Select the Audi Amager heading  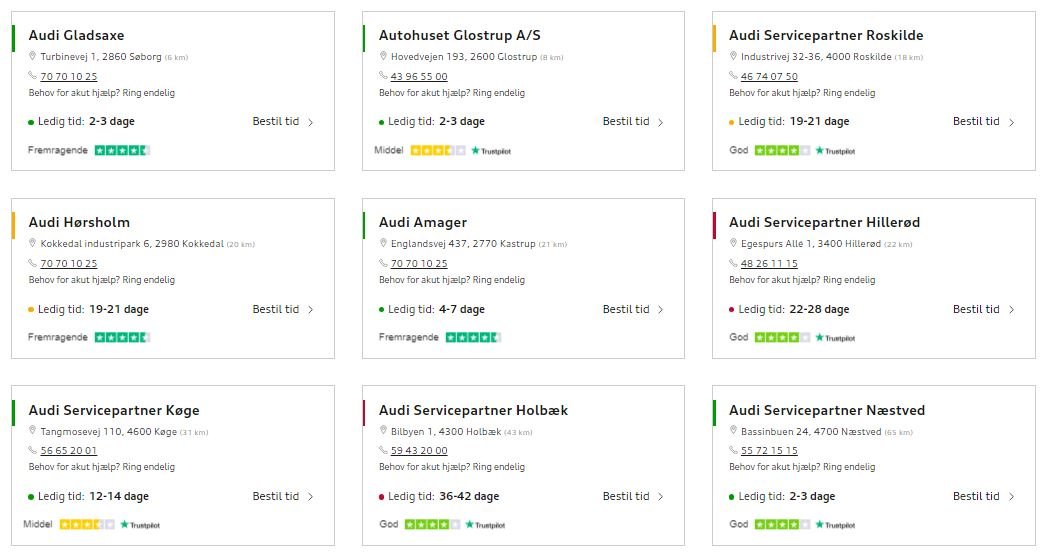(423, 223)
